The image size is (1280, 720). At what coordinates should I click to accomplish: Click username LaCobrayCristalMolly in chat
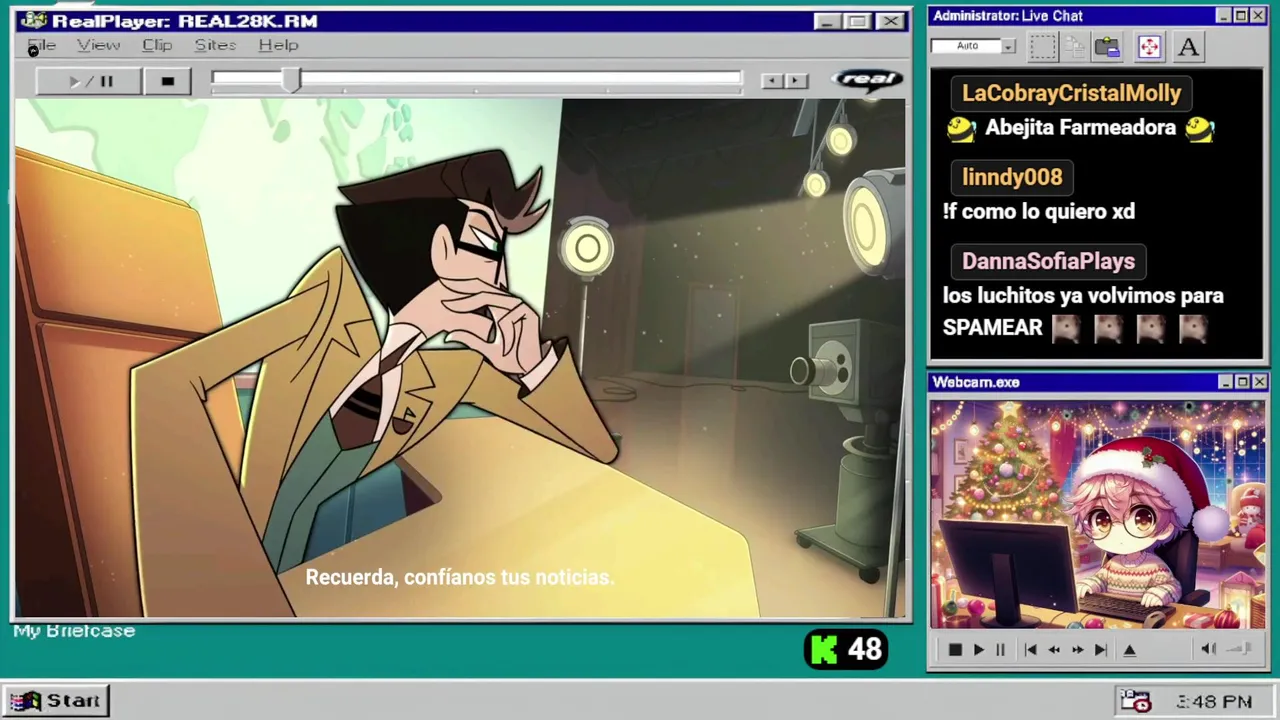pos(1071,93)
